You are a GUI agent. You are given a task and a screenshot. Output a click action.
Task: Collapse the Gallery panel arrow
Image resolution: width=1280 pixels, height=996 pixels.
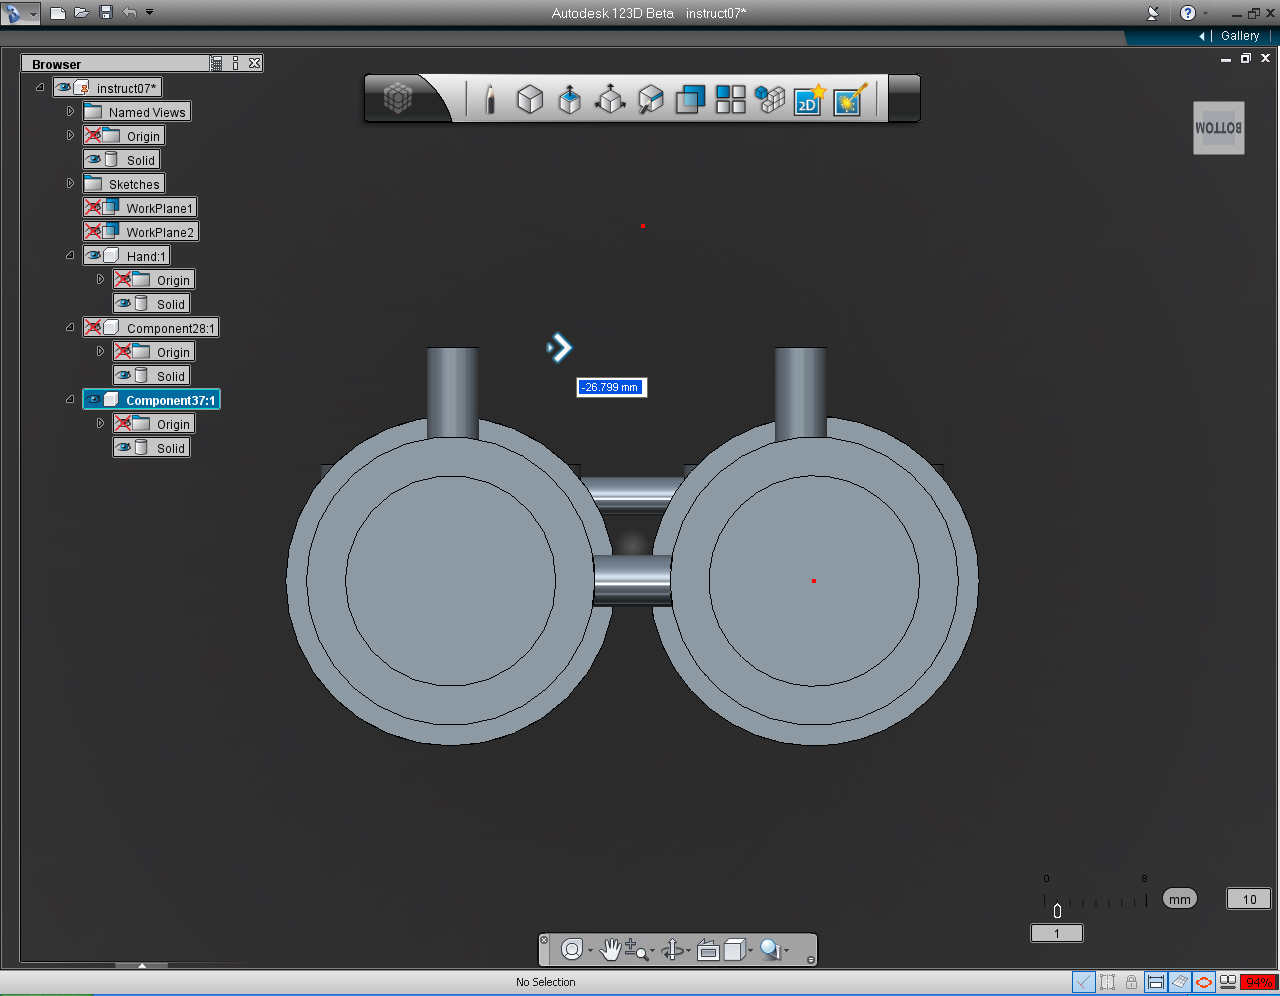[x=1202, y=36]
